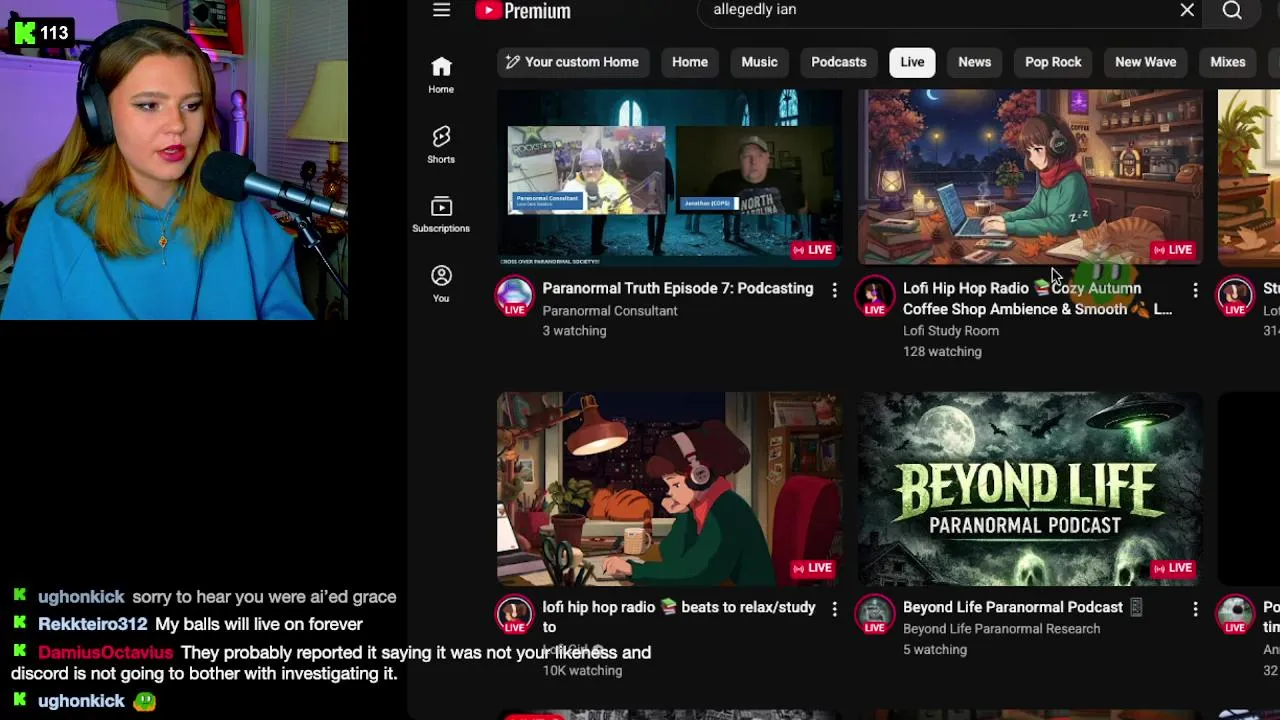Open lofi beats to relax/study thumbnail
Image resolution: width=1280 pixels, height=720 pixels.
pos(669,489)
